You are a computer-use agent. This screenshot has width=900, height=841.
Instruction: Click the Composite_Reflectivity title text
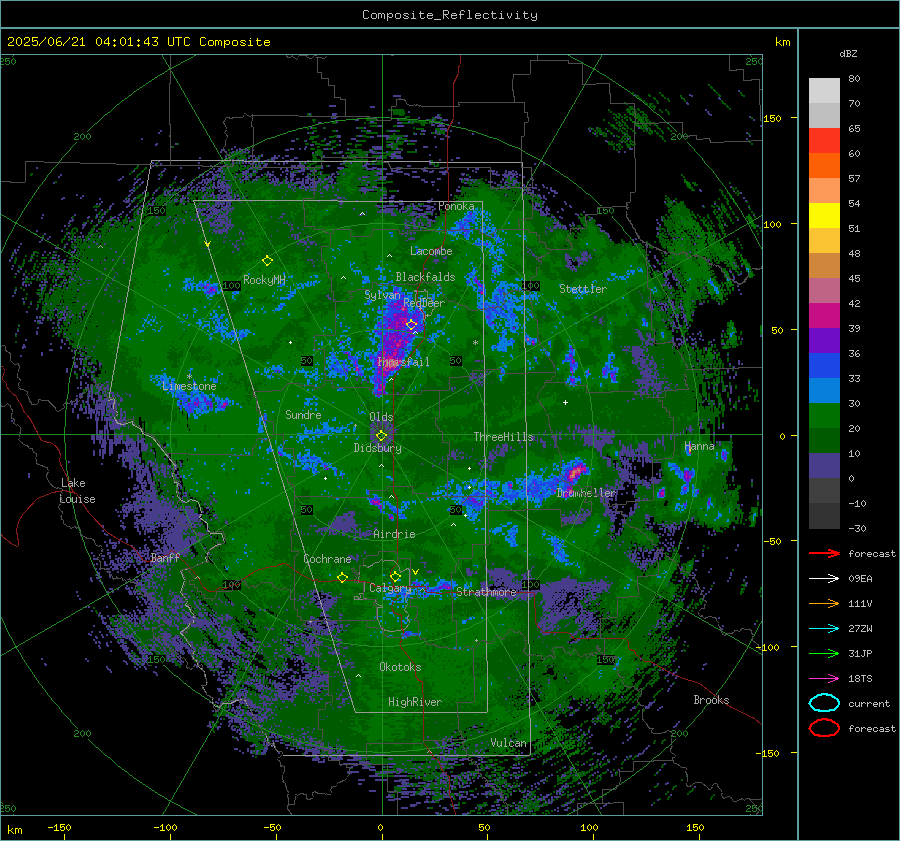click(x=450, y=15)
